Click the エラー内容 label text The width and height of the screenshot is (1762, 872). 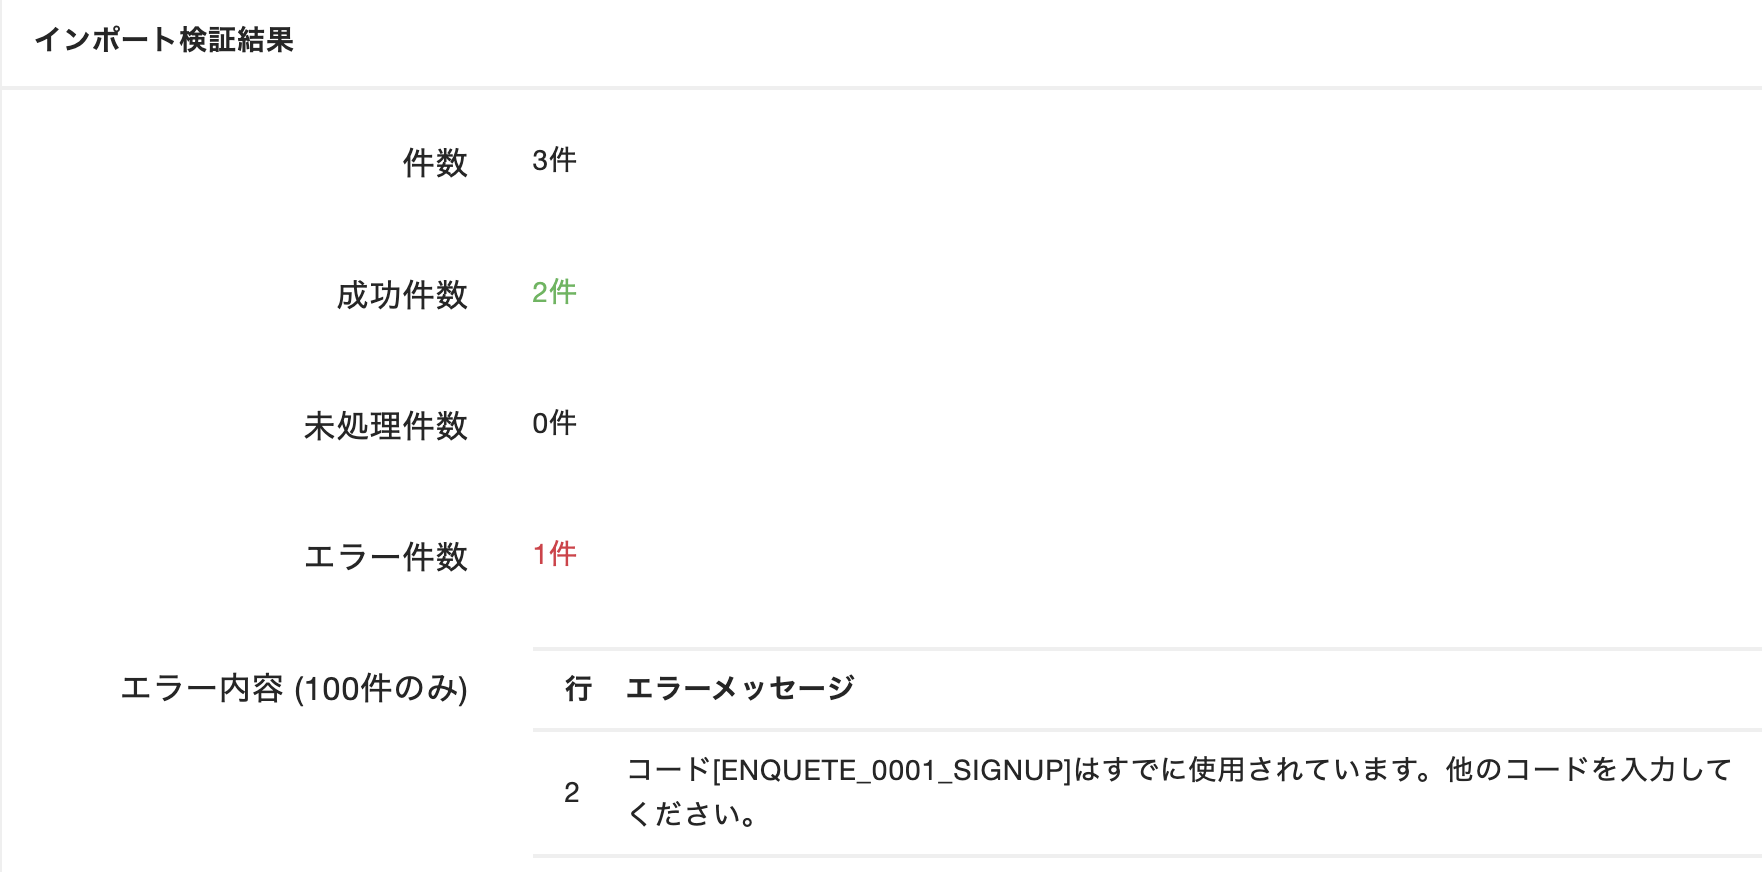click(203, 688)
